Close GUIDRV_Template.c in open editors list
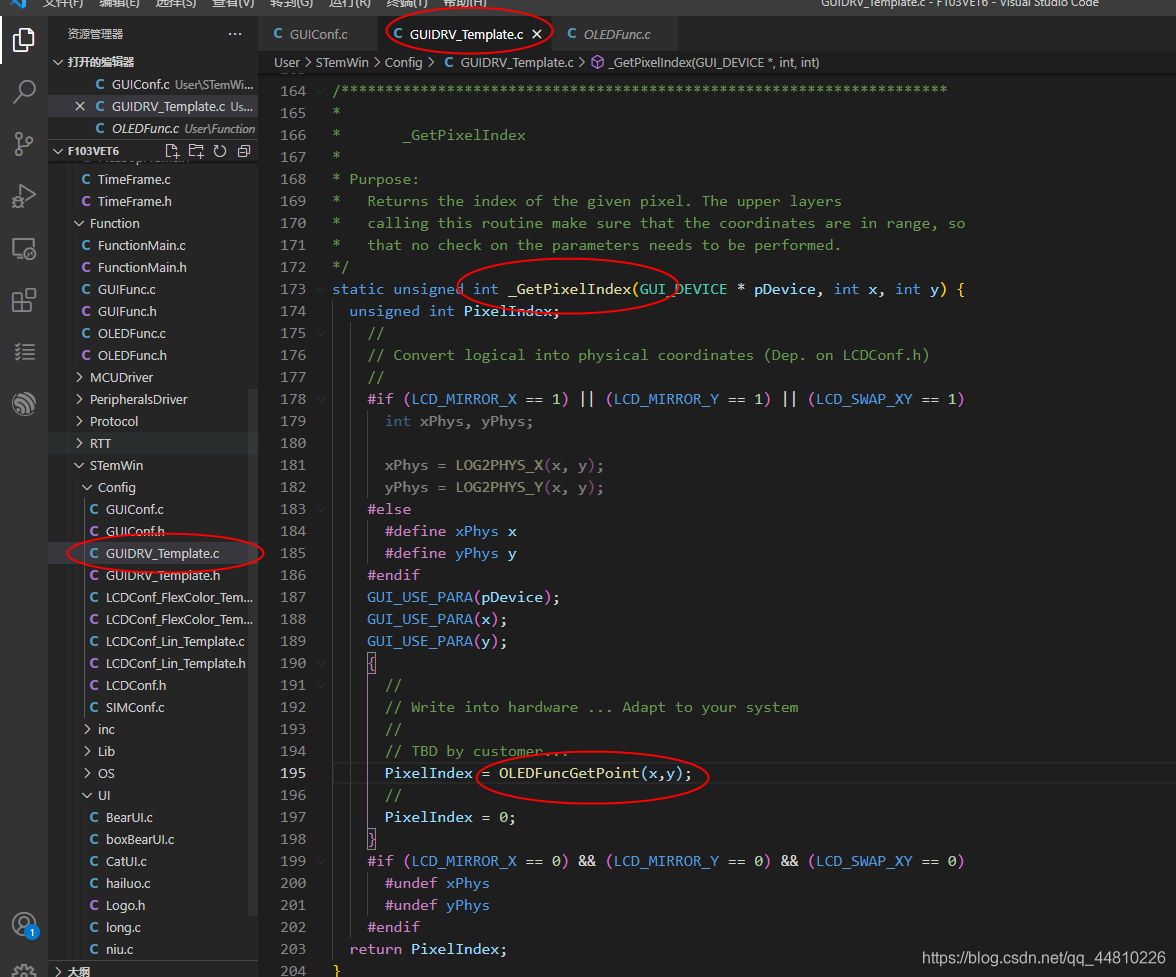Screen dimensions: 1176x977 [x=80, y=106]
